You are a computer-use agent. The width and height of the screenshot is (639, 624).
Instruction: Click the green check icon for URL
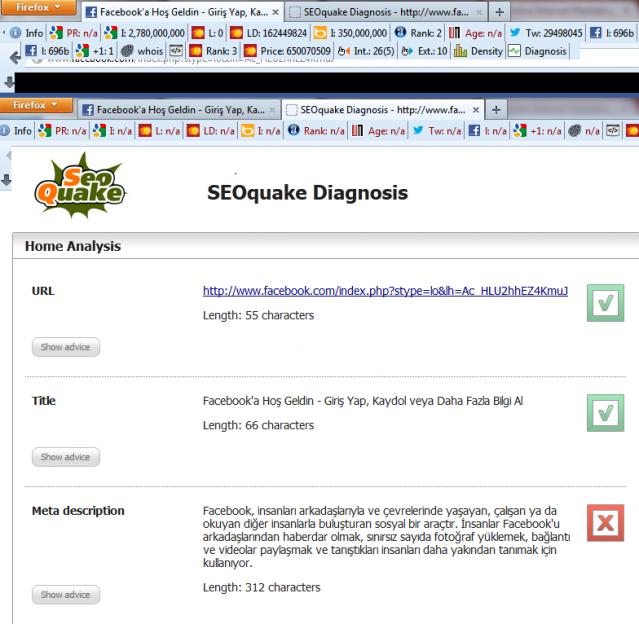tap(605, 303)
